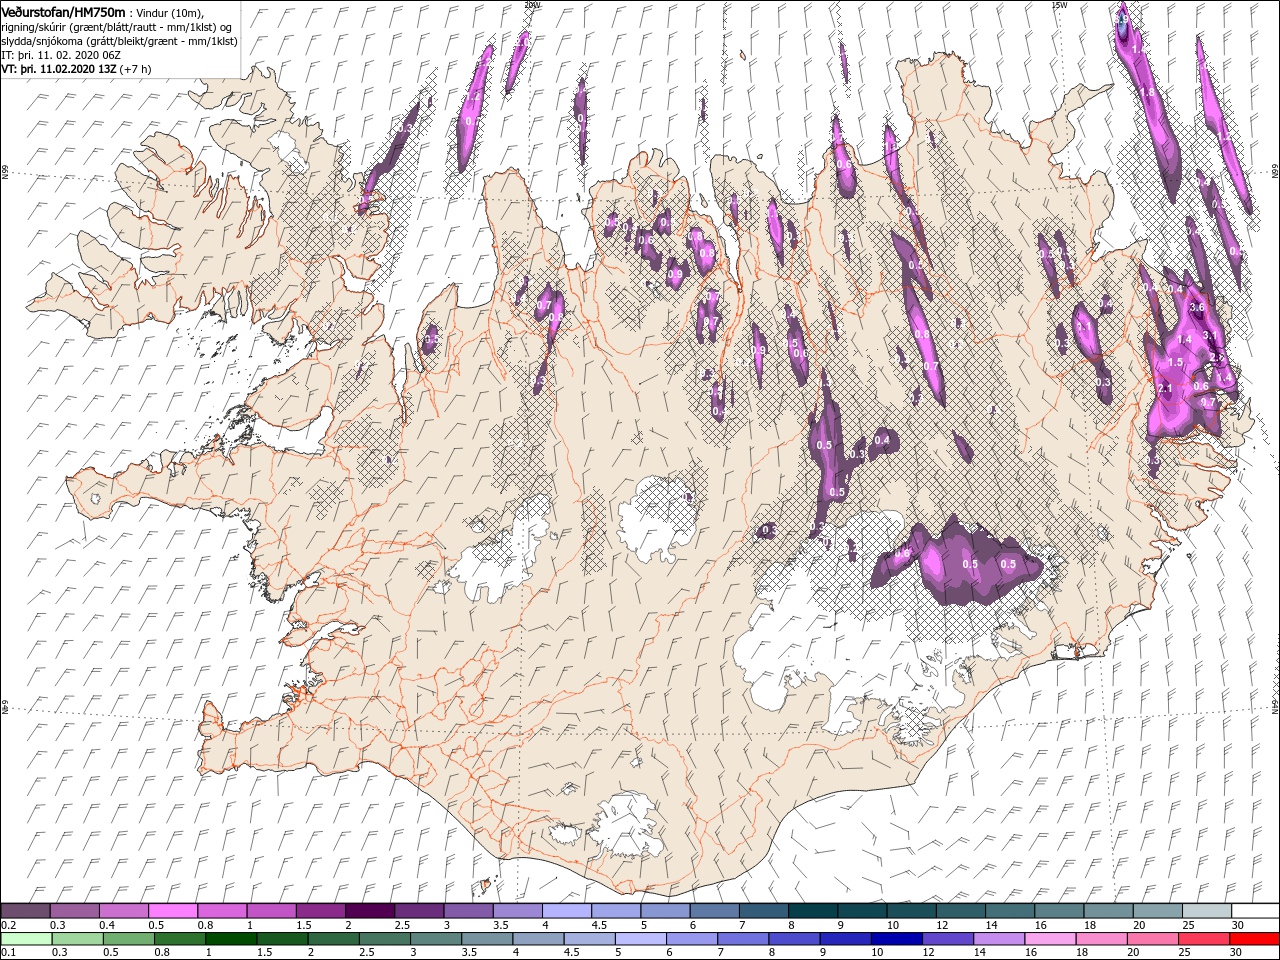Click the lower legend swatch for 25–30
The width and height of the screenshot is (1280, 960).
click(x=1203, y=939)
